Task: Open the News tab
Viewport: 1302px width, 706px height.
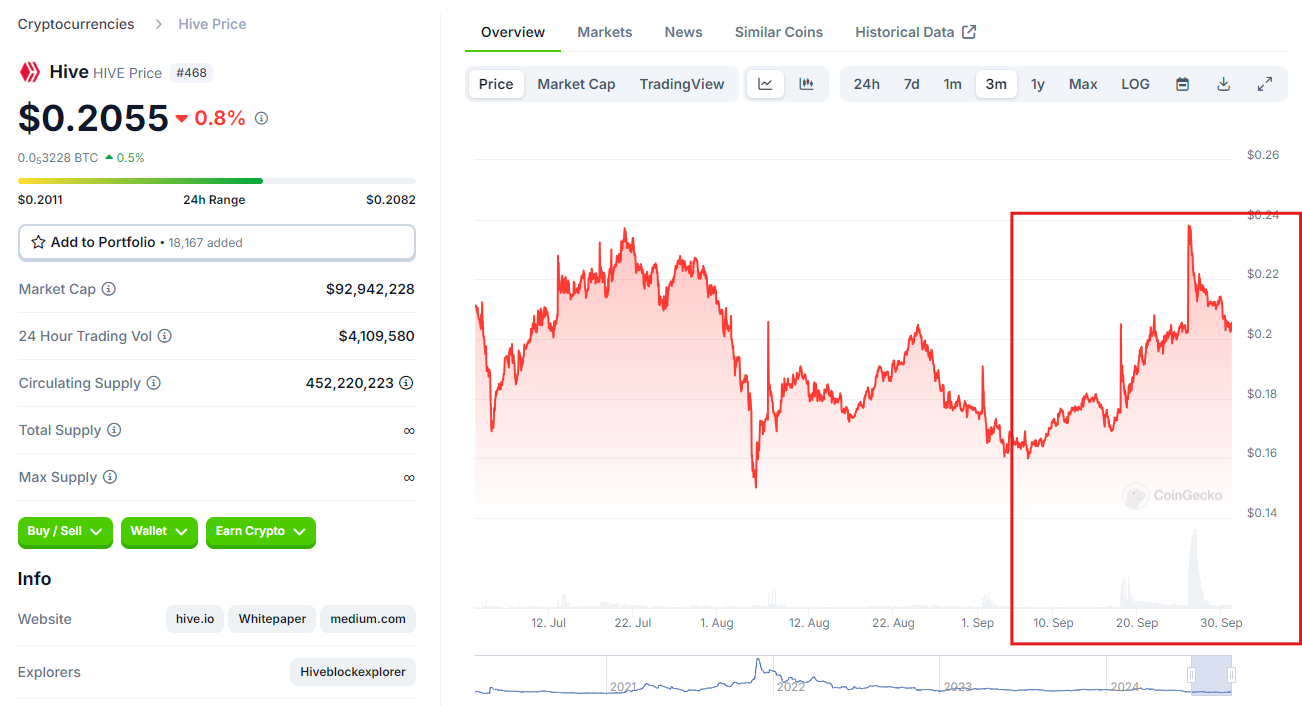Action: (684, 32)
